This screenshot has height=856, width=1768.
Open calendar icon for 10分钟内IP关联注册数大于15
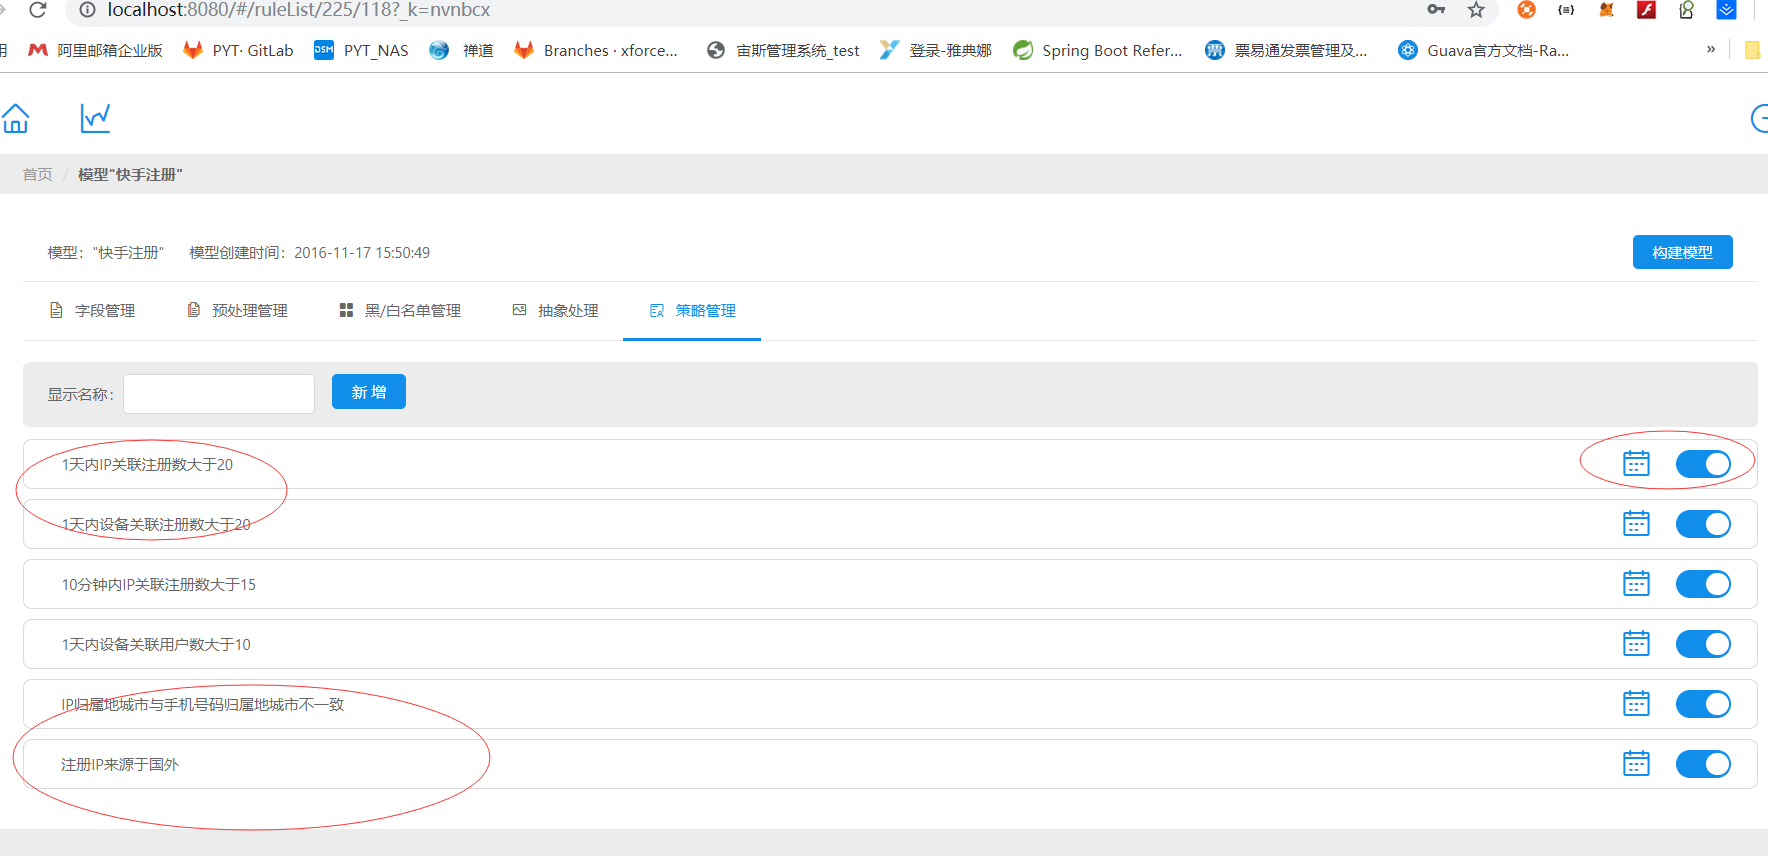coord(1636,584)
